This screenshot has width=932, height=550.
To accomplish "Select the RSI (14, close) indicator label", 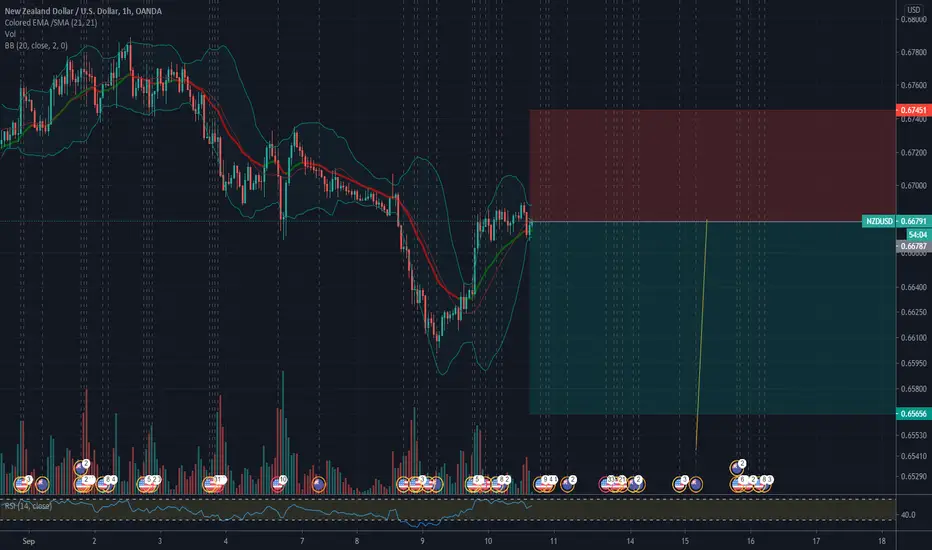I will [28, 506].
